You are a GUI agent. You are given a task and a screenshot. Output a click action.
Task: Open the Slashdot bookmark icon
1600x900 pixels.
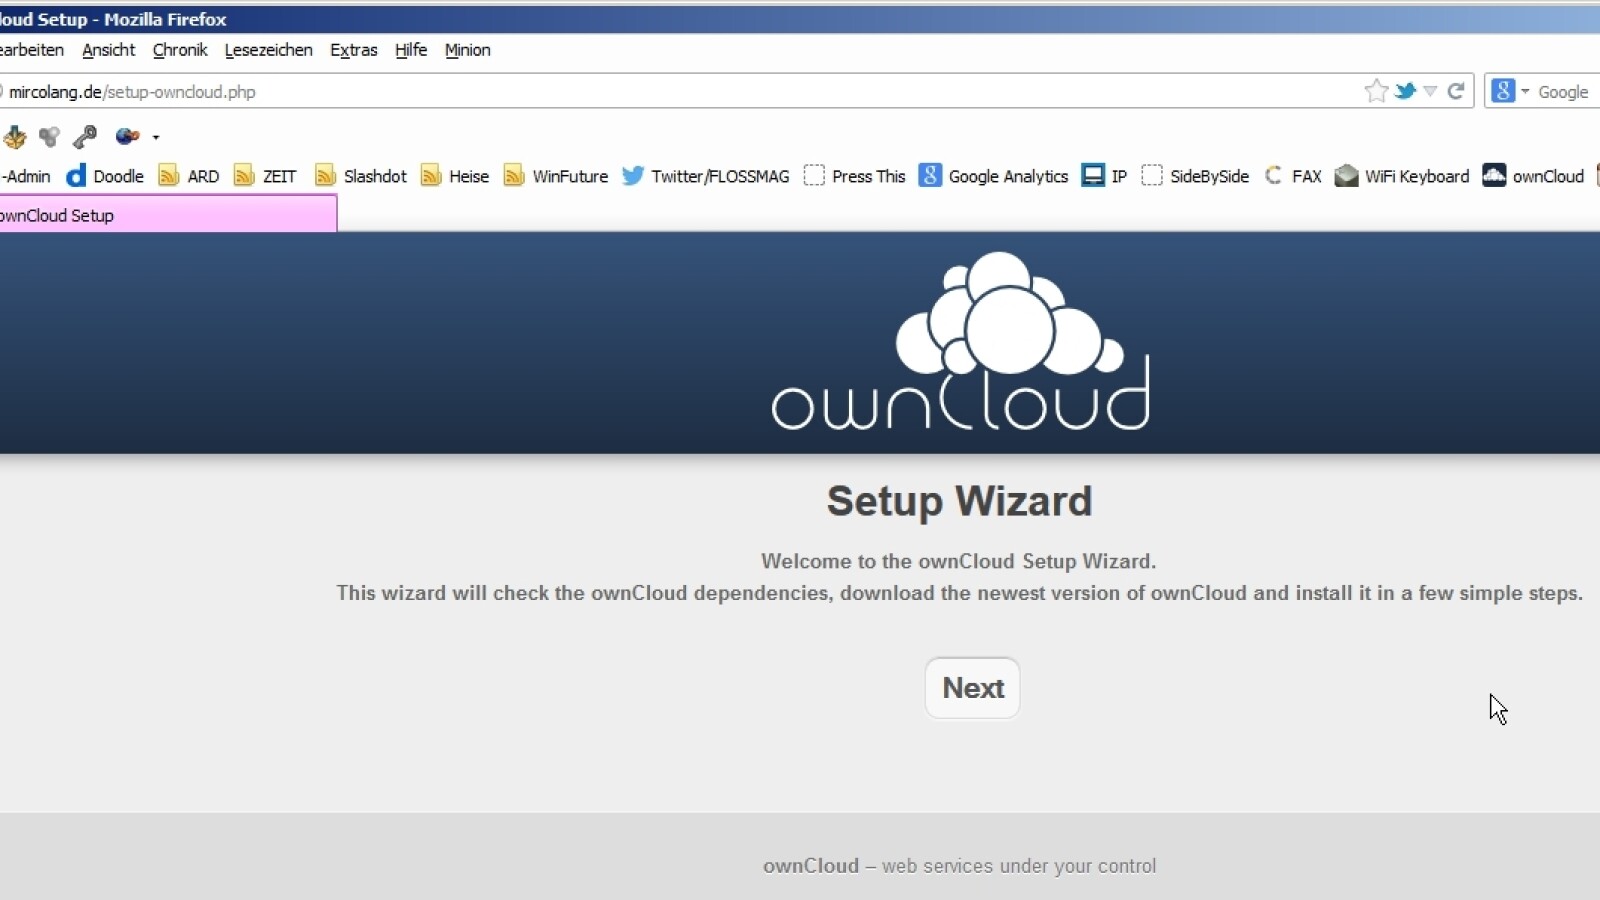tap(324, 175)
